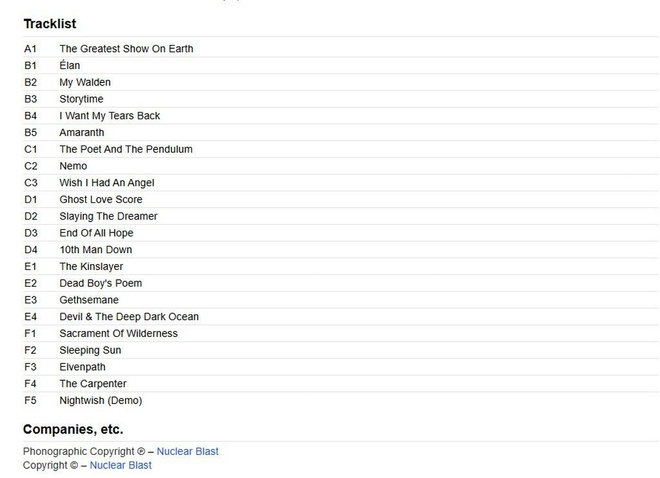Click track position A1
The width and height of the screenshot is (660, 478).
pos(30,49)
